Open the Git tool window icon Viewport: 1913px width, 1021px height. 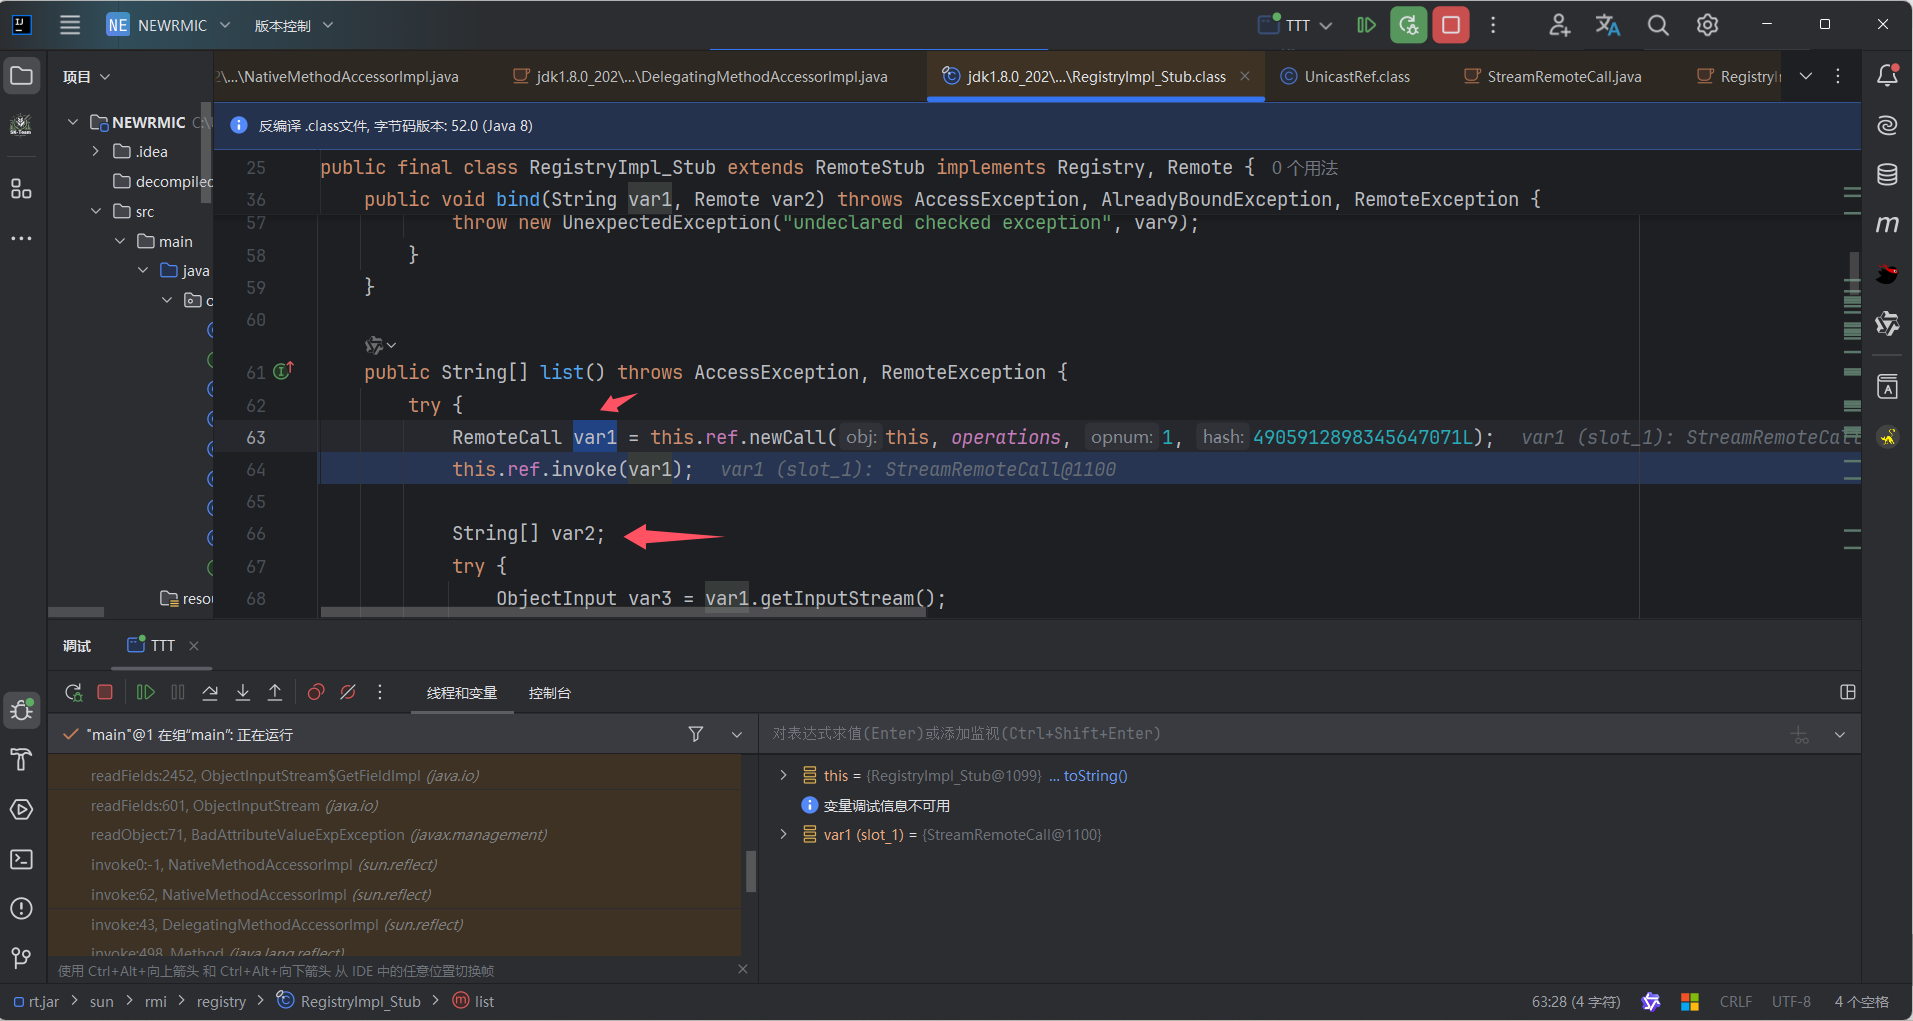pos(21,958)
